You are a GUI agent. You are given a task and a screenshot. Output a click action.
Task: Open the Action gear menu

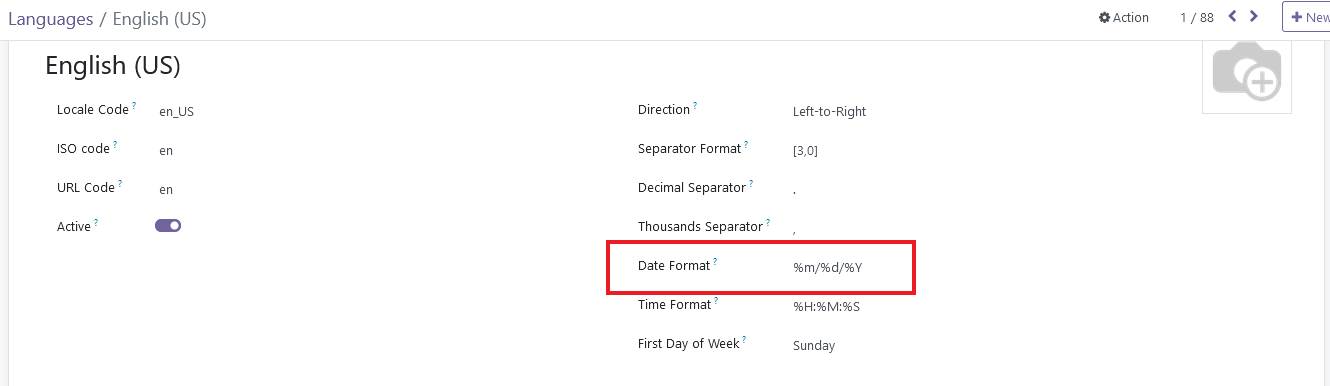pyautogui.click(x=1124, y=18)
